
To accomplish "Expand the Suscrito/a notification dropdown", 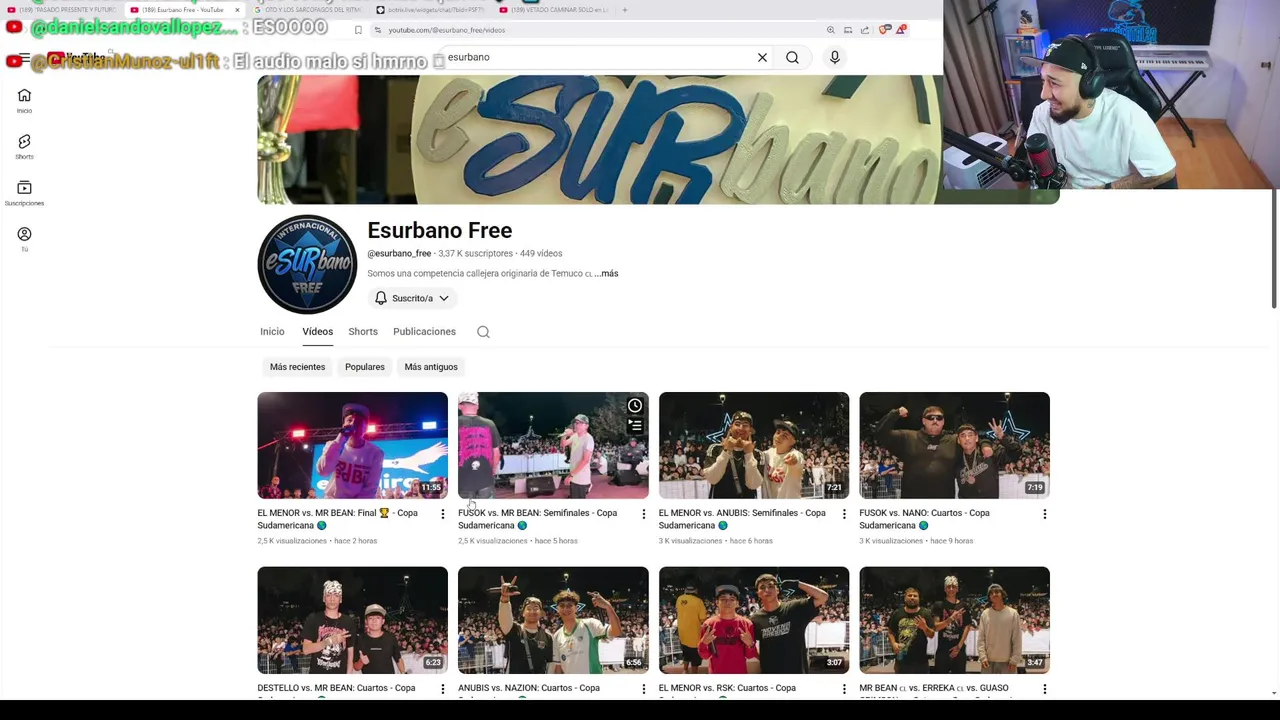I will 411,298.
